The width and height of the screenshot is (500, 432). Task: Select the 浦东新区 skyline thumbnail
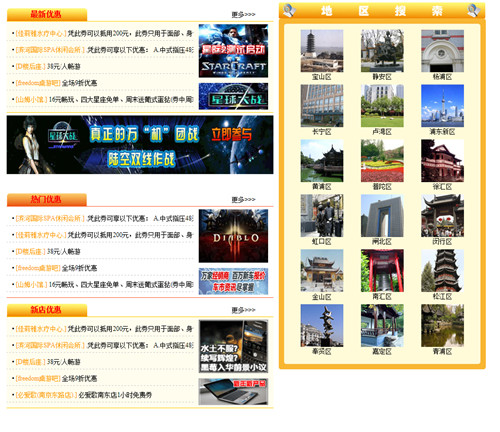pos(442,106)
